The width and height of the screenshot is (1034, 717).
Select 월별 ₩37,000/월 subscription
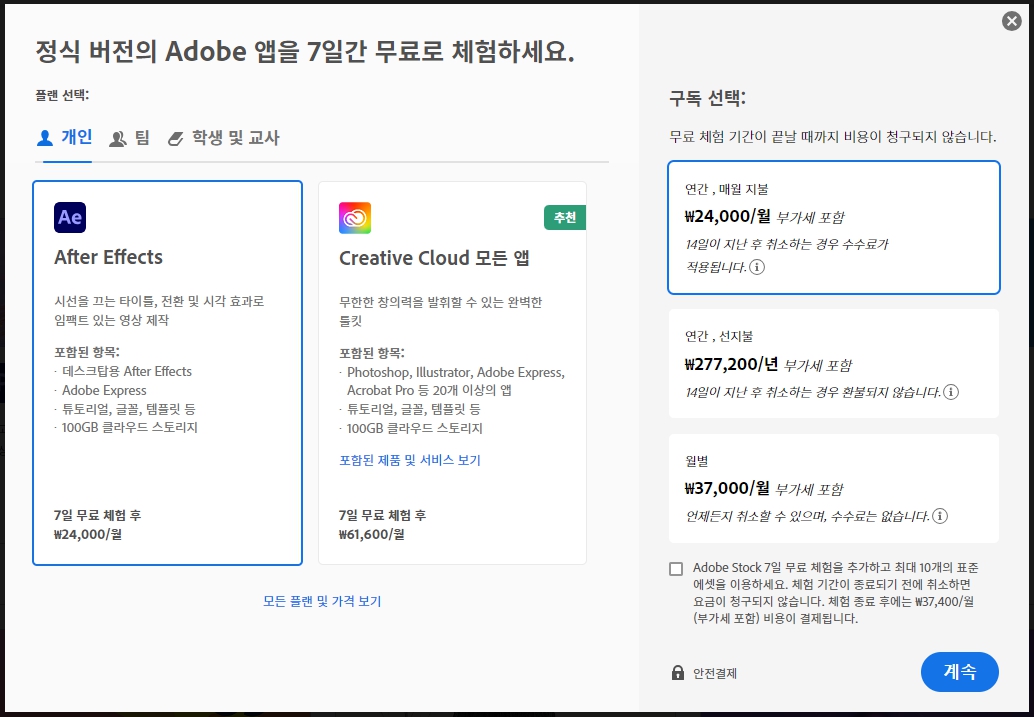click(834, 488)
